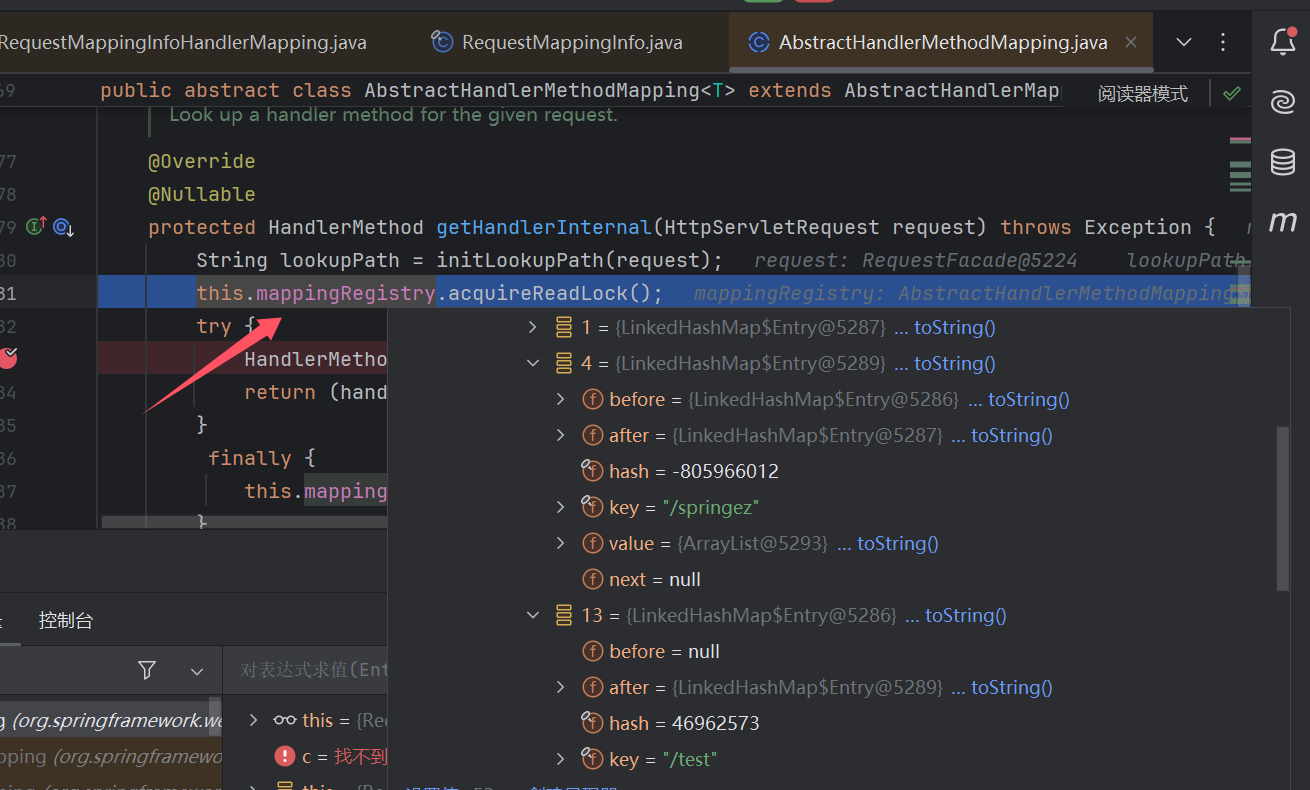Image resolution: width=1310 pixels, height=790 pixels.
Task: Click toString() link for after Entry@5287
Action: [x=1012, y=435]
